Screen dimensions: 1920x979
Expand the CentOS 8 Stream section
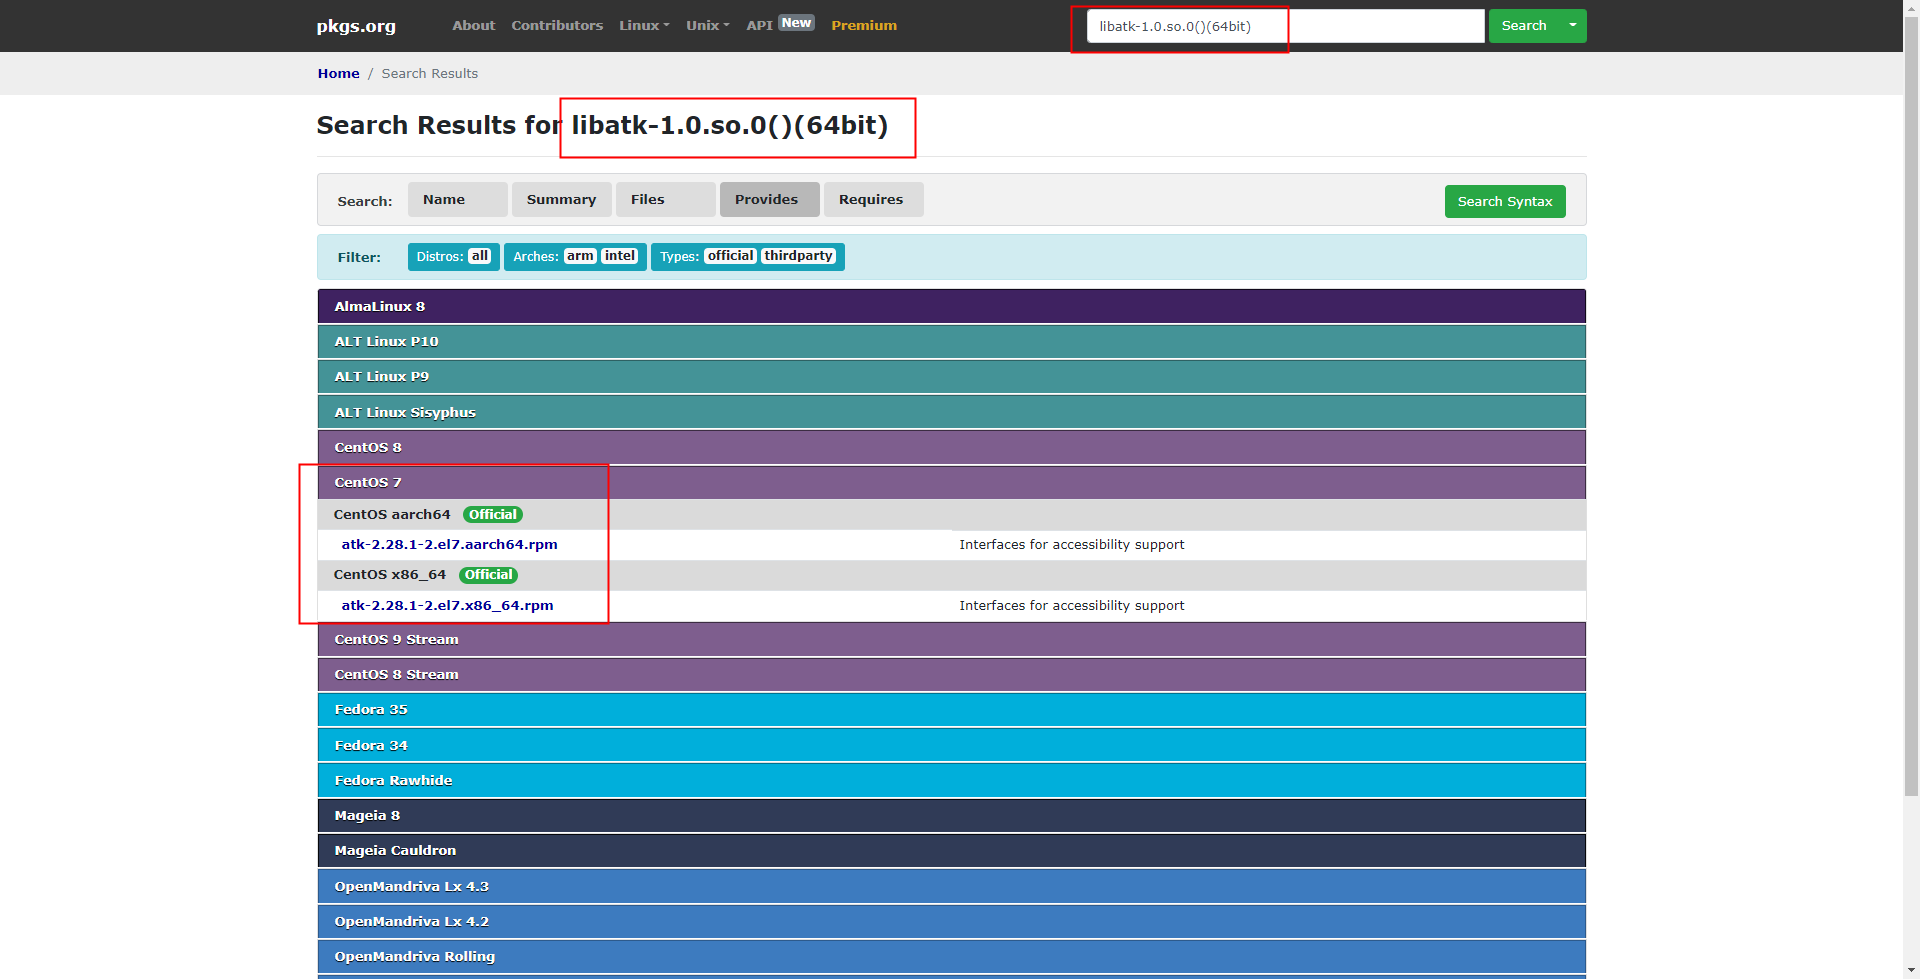(x=951, y=674)
